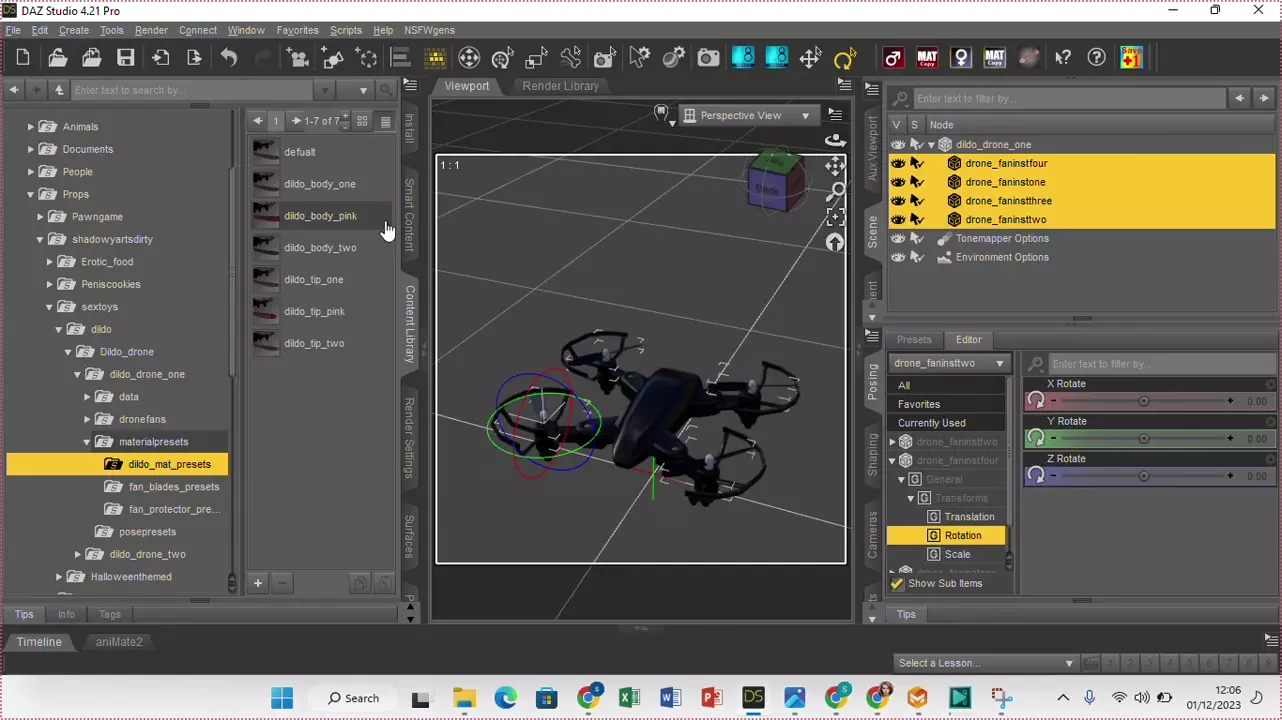Expand the dildo_drone_two folder
1282x720 pixels.
click(78, 555)
